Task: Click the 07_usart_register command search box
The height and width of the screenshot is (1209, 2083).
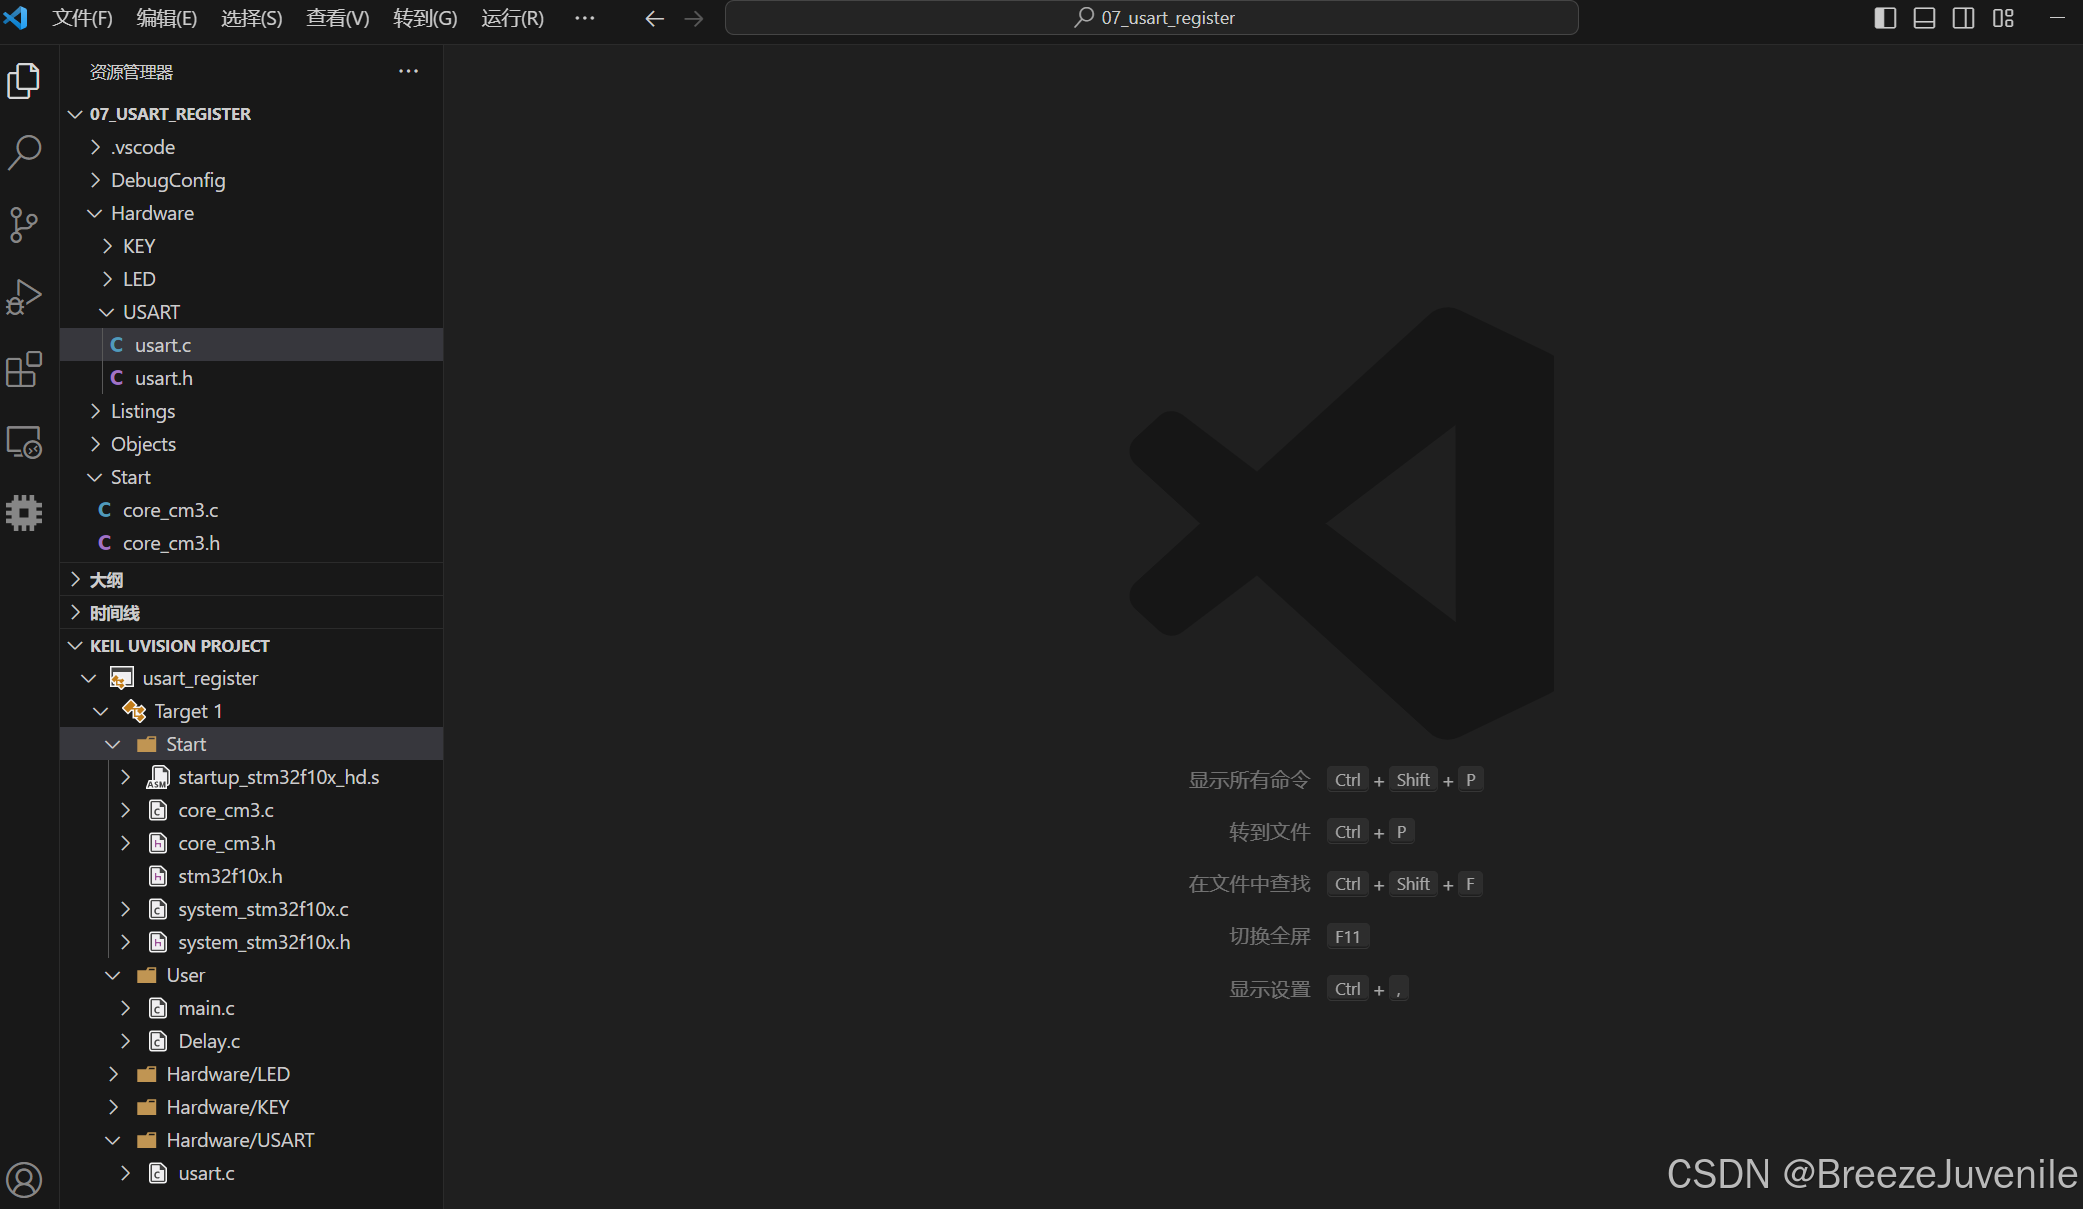Action: (x=1151, y=18)
